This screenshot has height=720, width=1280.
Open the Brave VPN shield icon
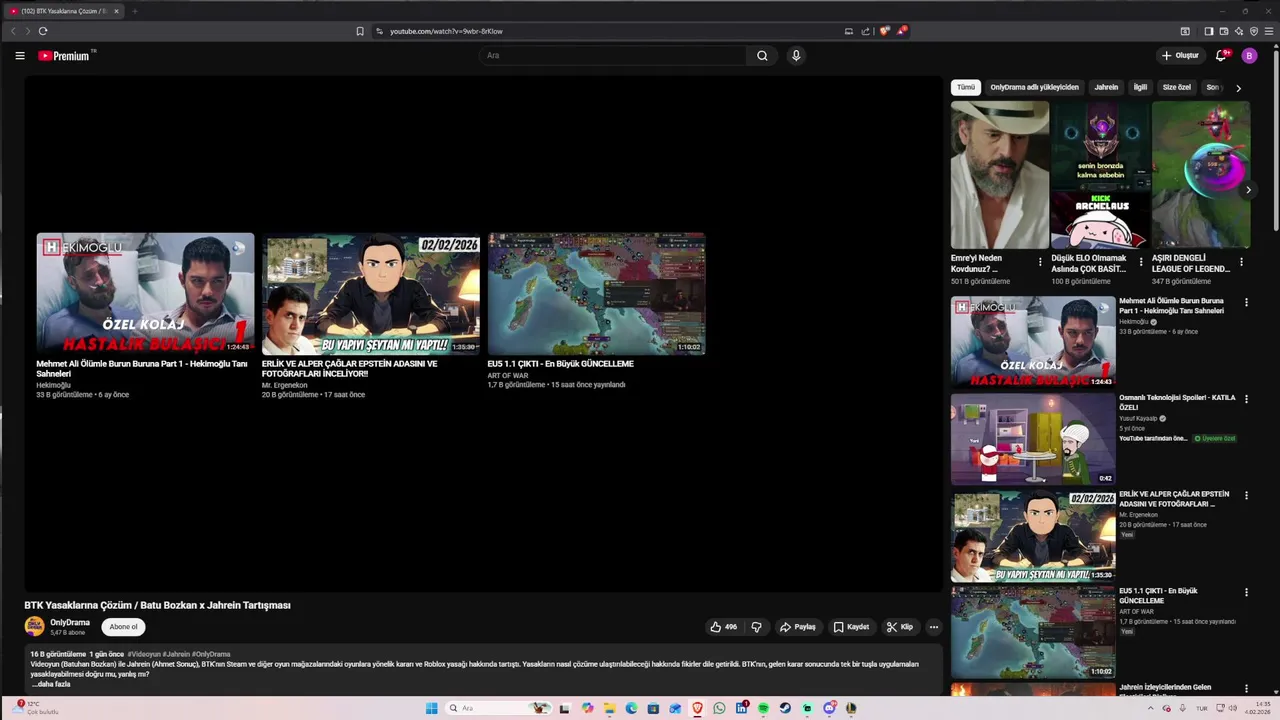pyautogui.click(x=1254, y=31)
